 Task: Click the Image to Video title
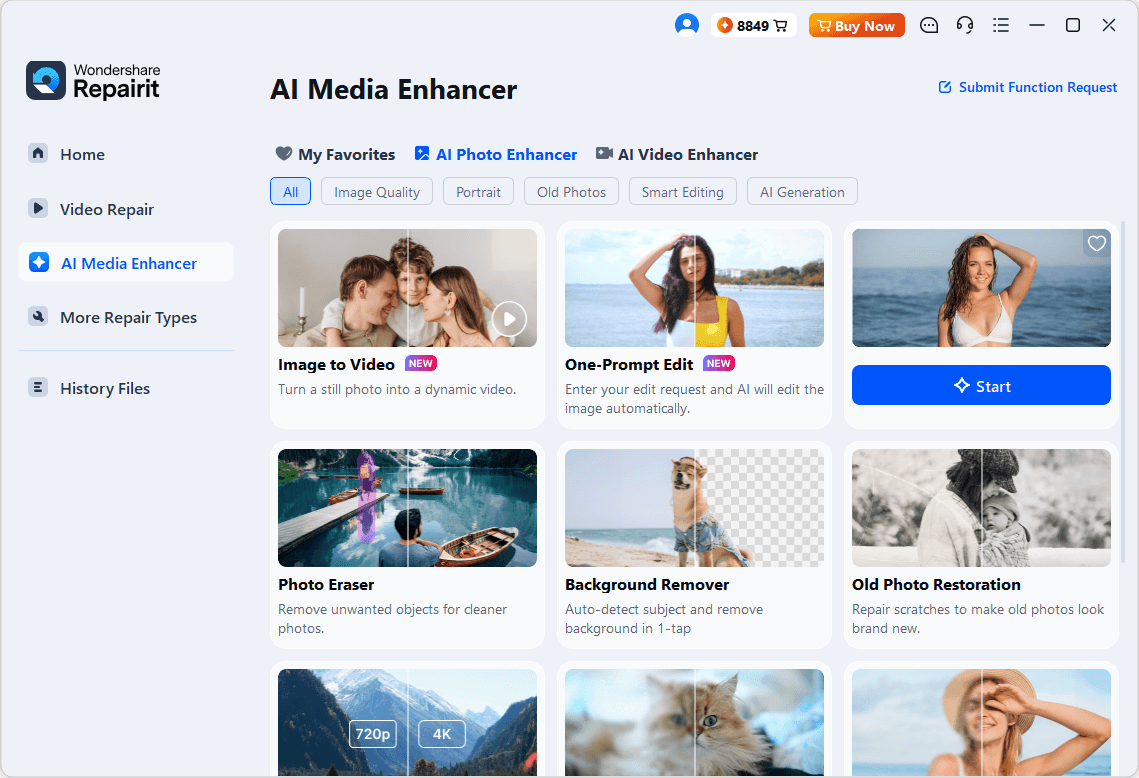pos(336,365)
